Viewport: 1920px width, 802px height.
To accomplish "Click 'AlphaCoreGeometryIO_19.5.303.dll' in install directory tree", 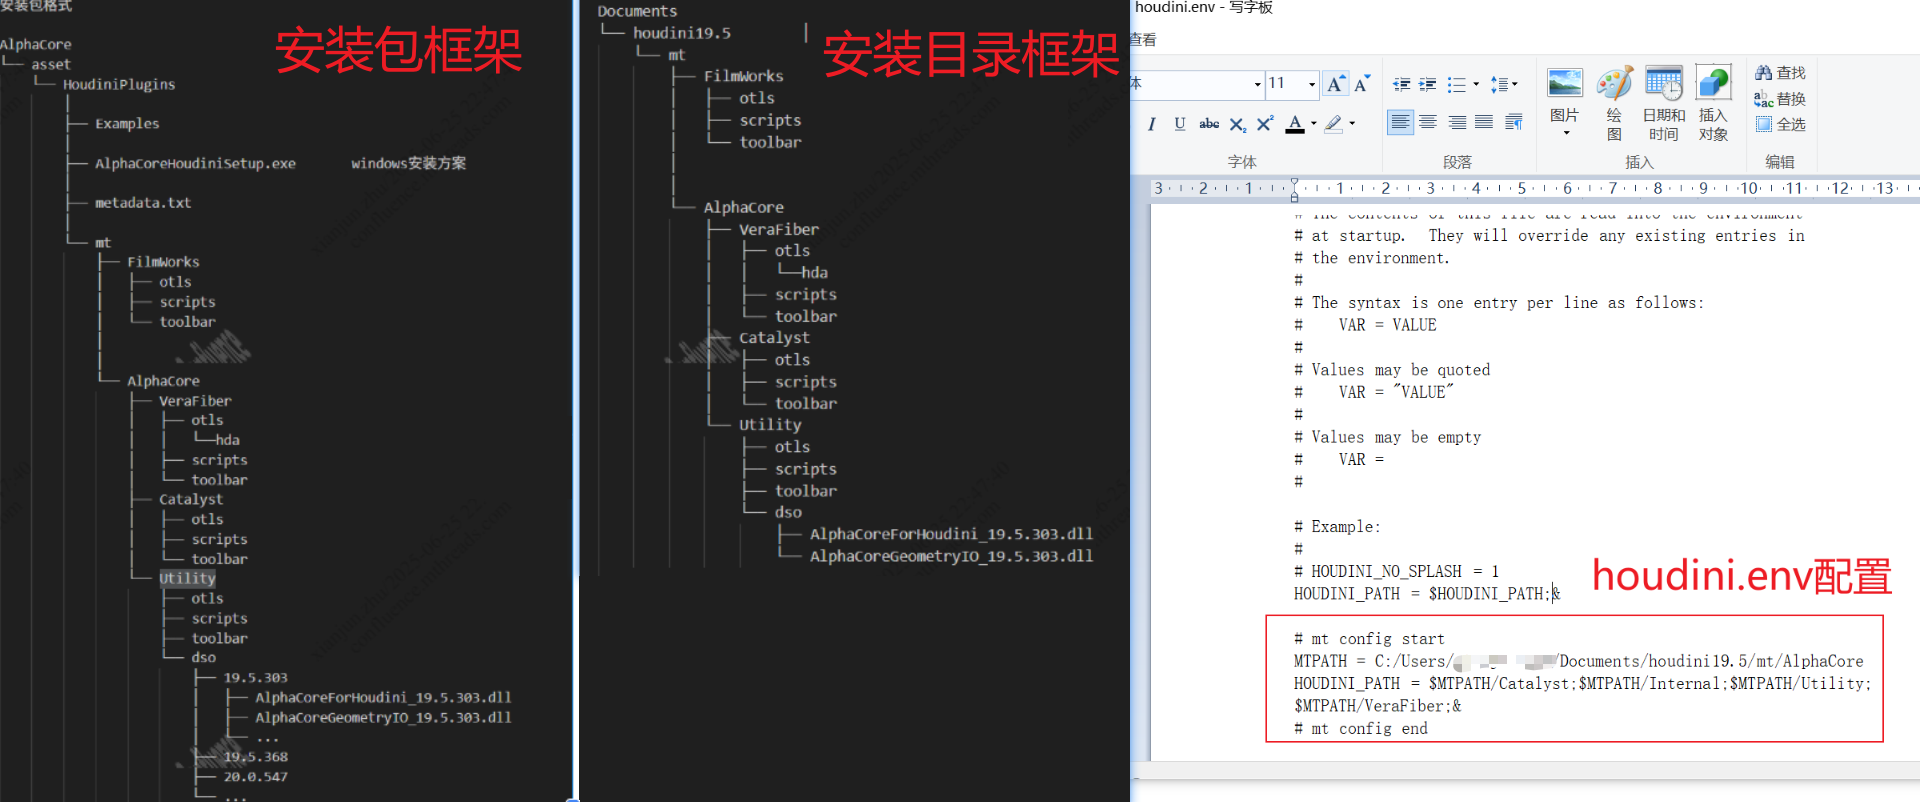I will point(951,556).
